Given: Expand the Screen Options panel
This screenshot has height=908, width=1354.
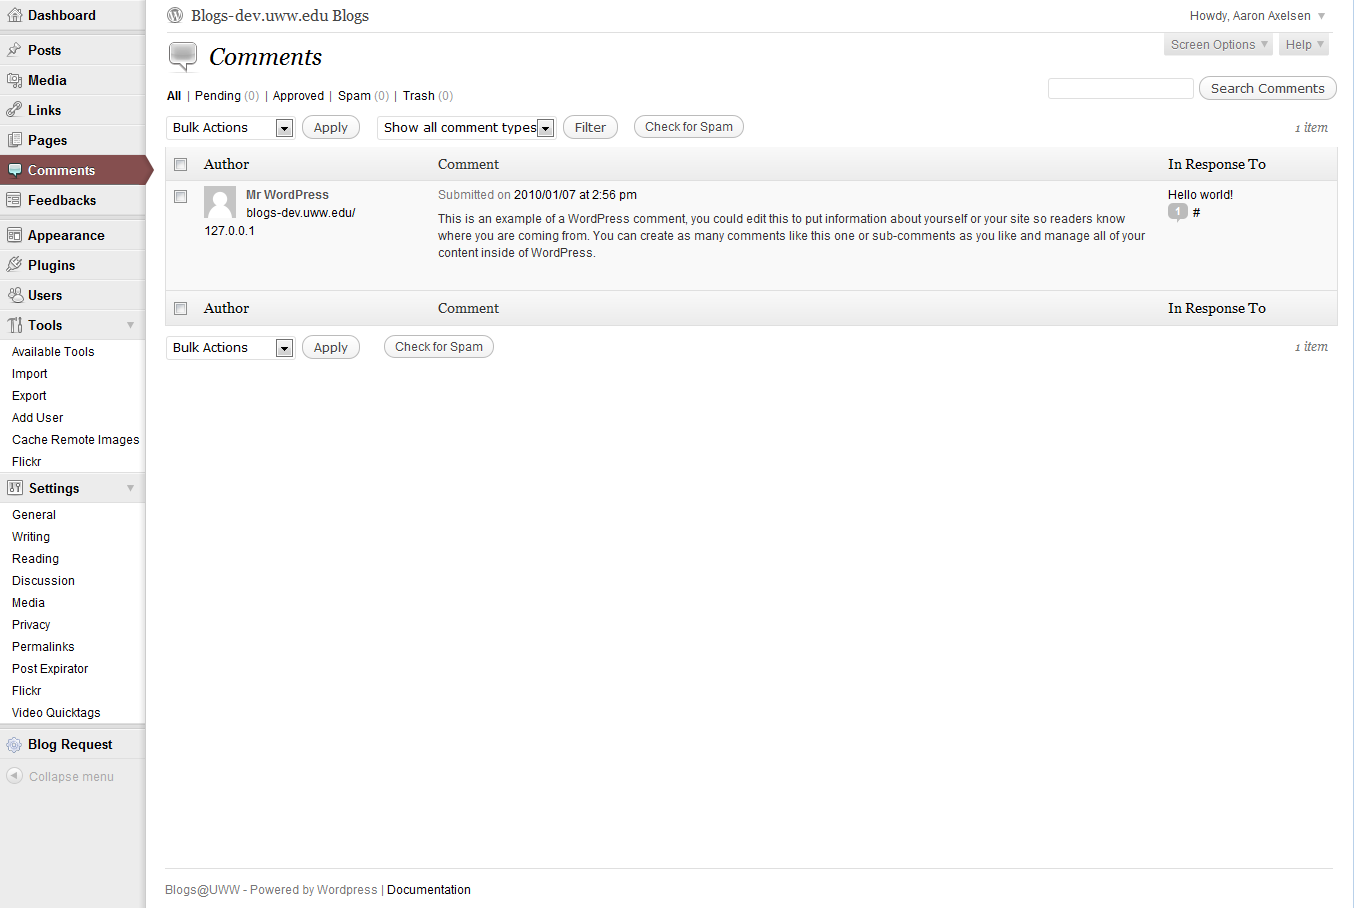Looking at the screenshot, I should click(x=1218, y=45).
